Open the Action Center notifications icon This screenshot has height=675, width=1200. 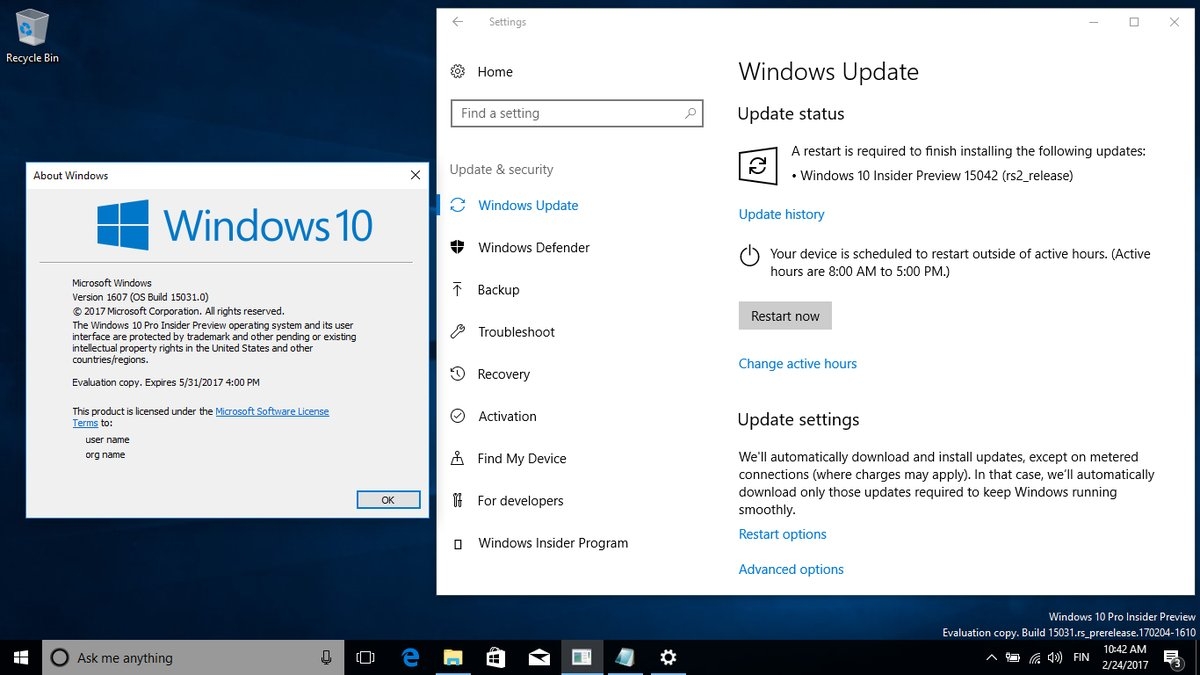coord(1171,657)
